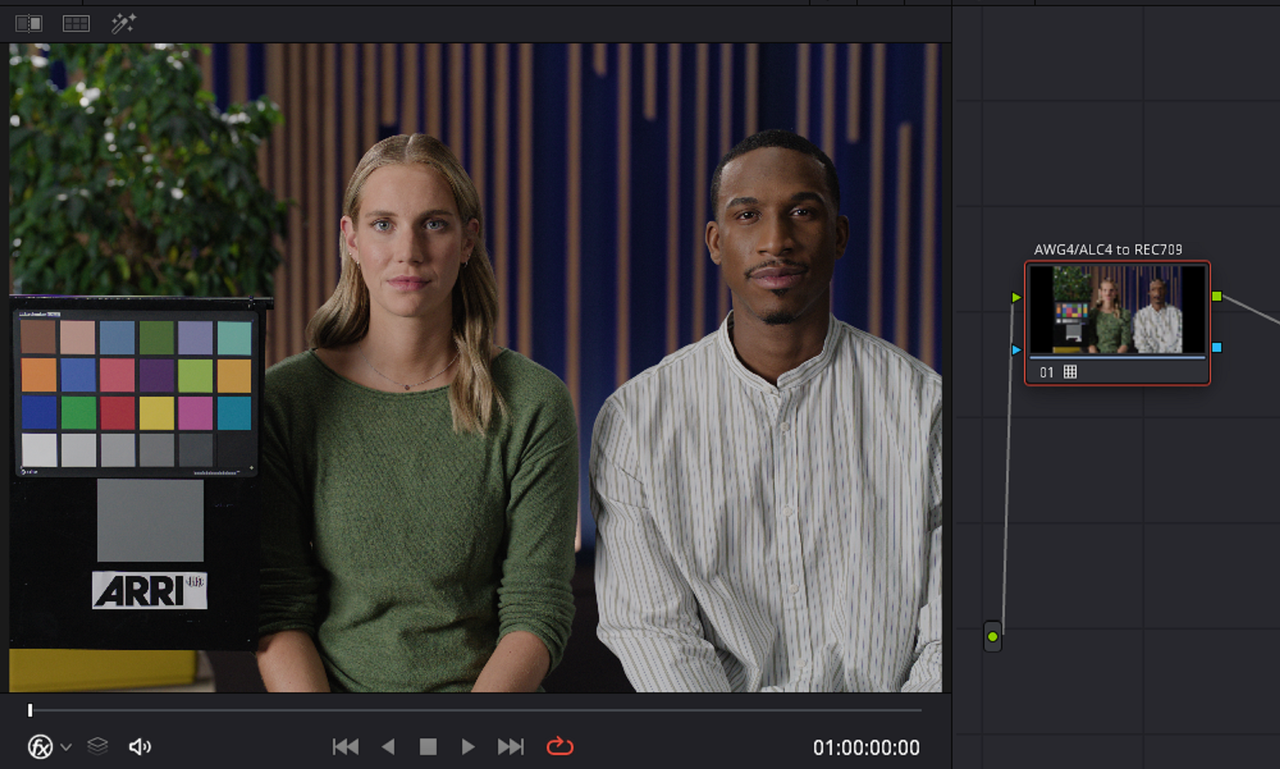Toggle the stacked layers unmix icon
Viewport: 1280px width, 769px height.
coord(97,746)
